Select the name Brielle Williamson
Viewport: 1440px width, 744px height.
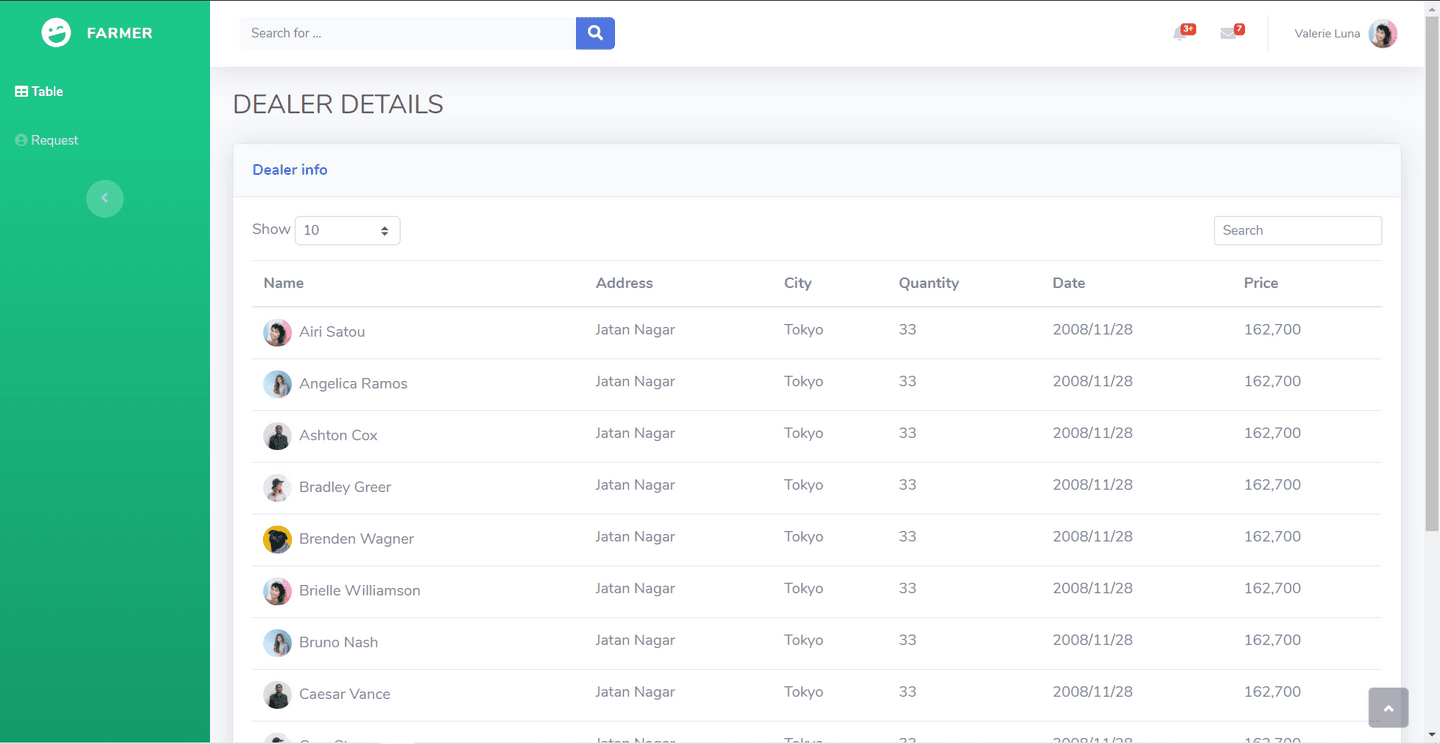360,591
